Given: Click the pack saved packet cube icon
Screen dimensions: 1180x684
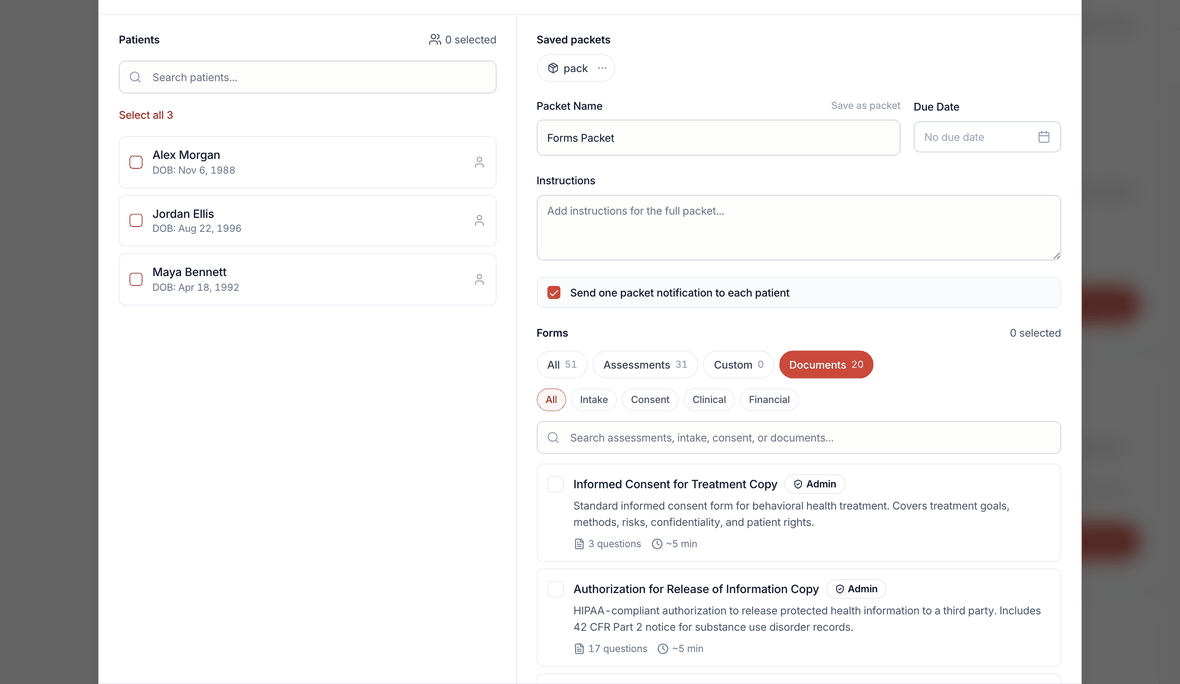Looking at the screenshot, I should pyautogui.click(x=553, y=68).
